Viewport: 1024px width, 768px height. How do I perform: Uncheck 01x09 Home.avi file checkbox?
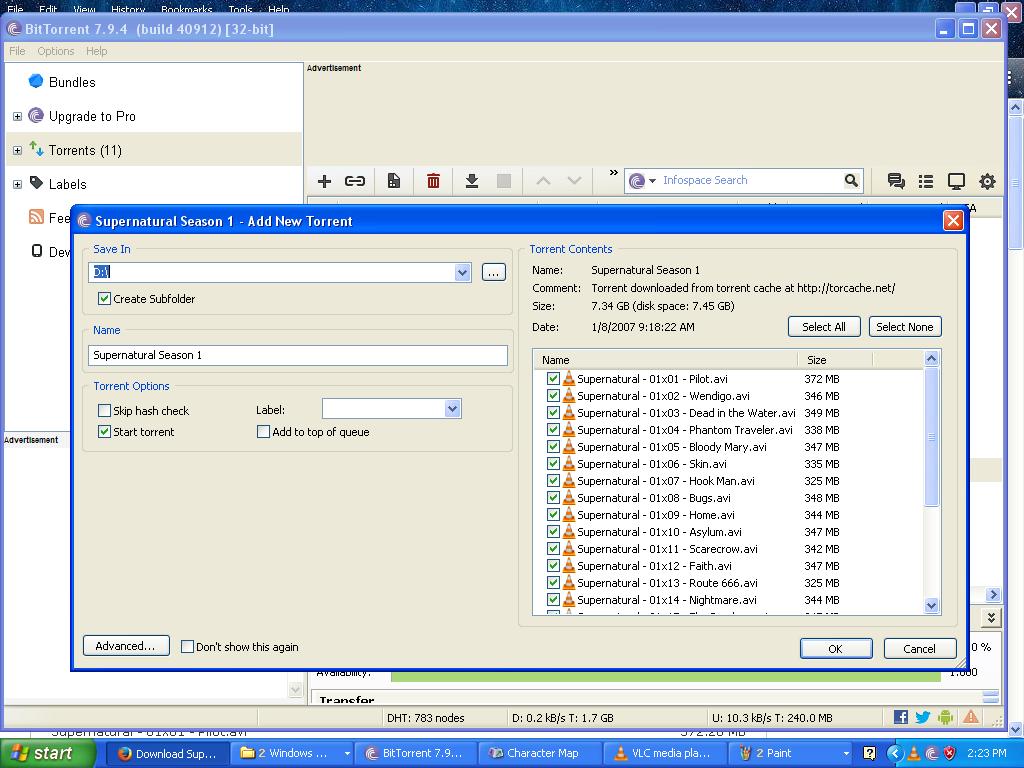pyautogui.click(x=553, y=514)
